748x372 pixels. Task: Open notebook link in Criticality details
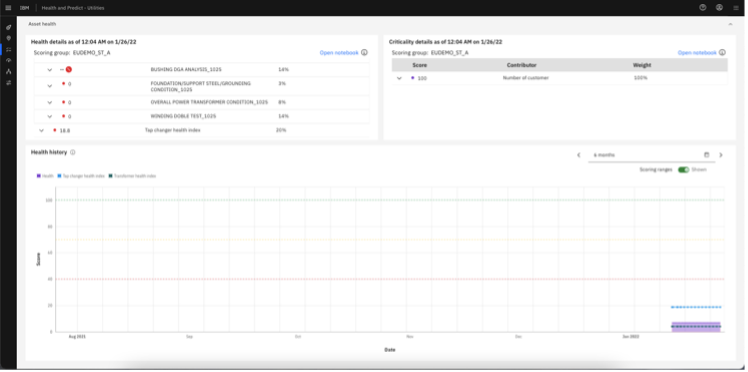(x=697, y=52)
